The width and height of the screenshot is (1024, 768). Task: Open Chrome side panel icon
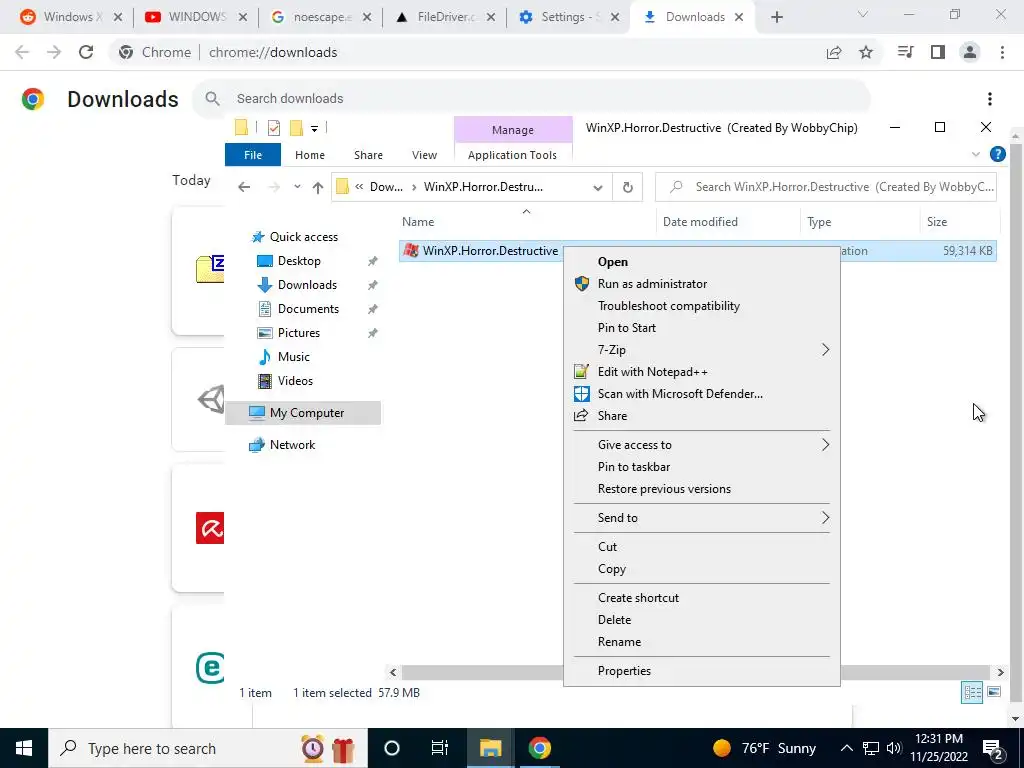[938, 52]
